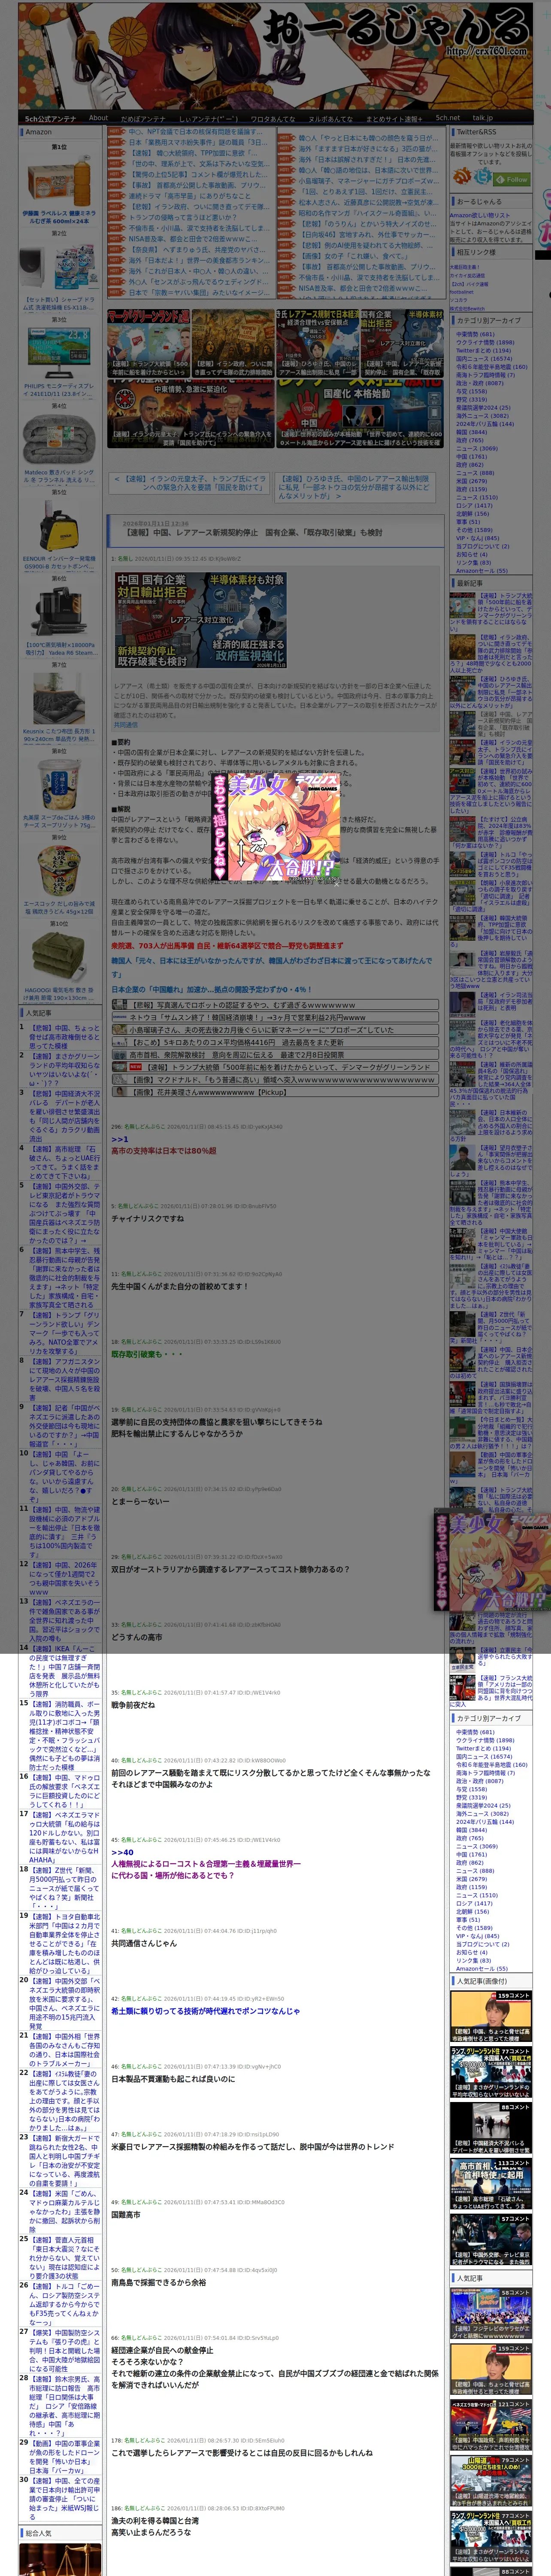The image size is (551, 2576).
Task: Follow the >>40 anchor in comment 45
Action: (122, 1853)
